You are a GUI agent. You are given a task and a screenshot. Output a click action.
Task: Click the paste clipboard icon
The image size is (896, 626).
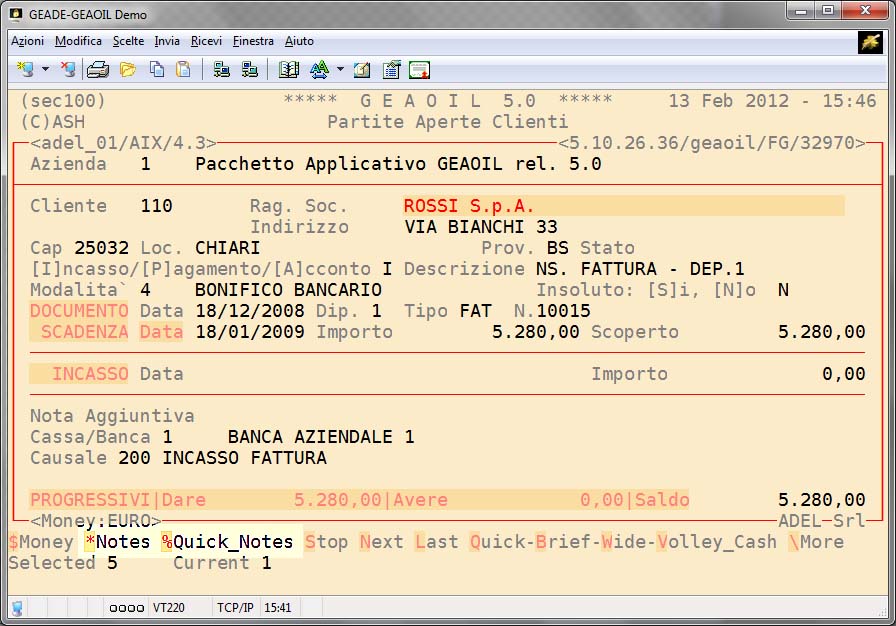pyautogui.click(x=183, y=70)
